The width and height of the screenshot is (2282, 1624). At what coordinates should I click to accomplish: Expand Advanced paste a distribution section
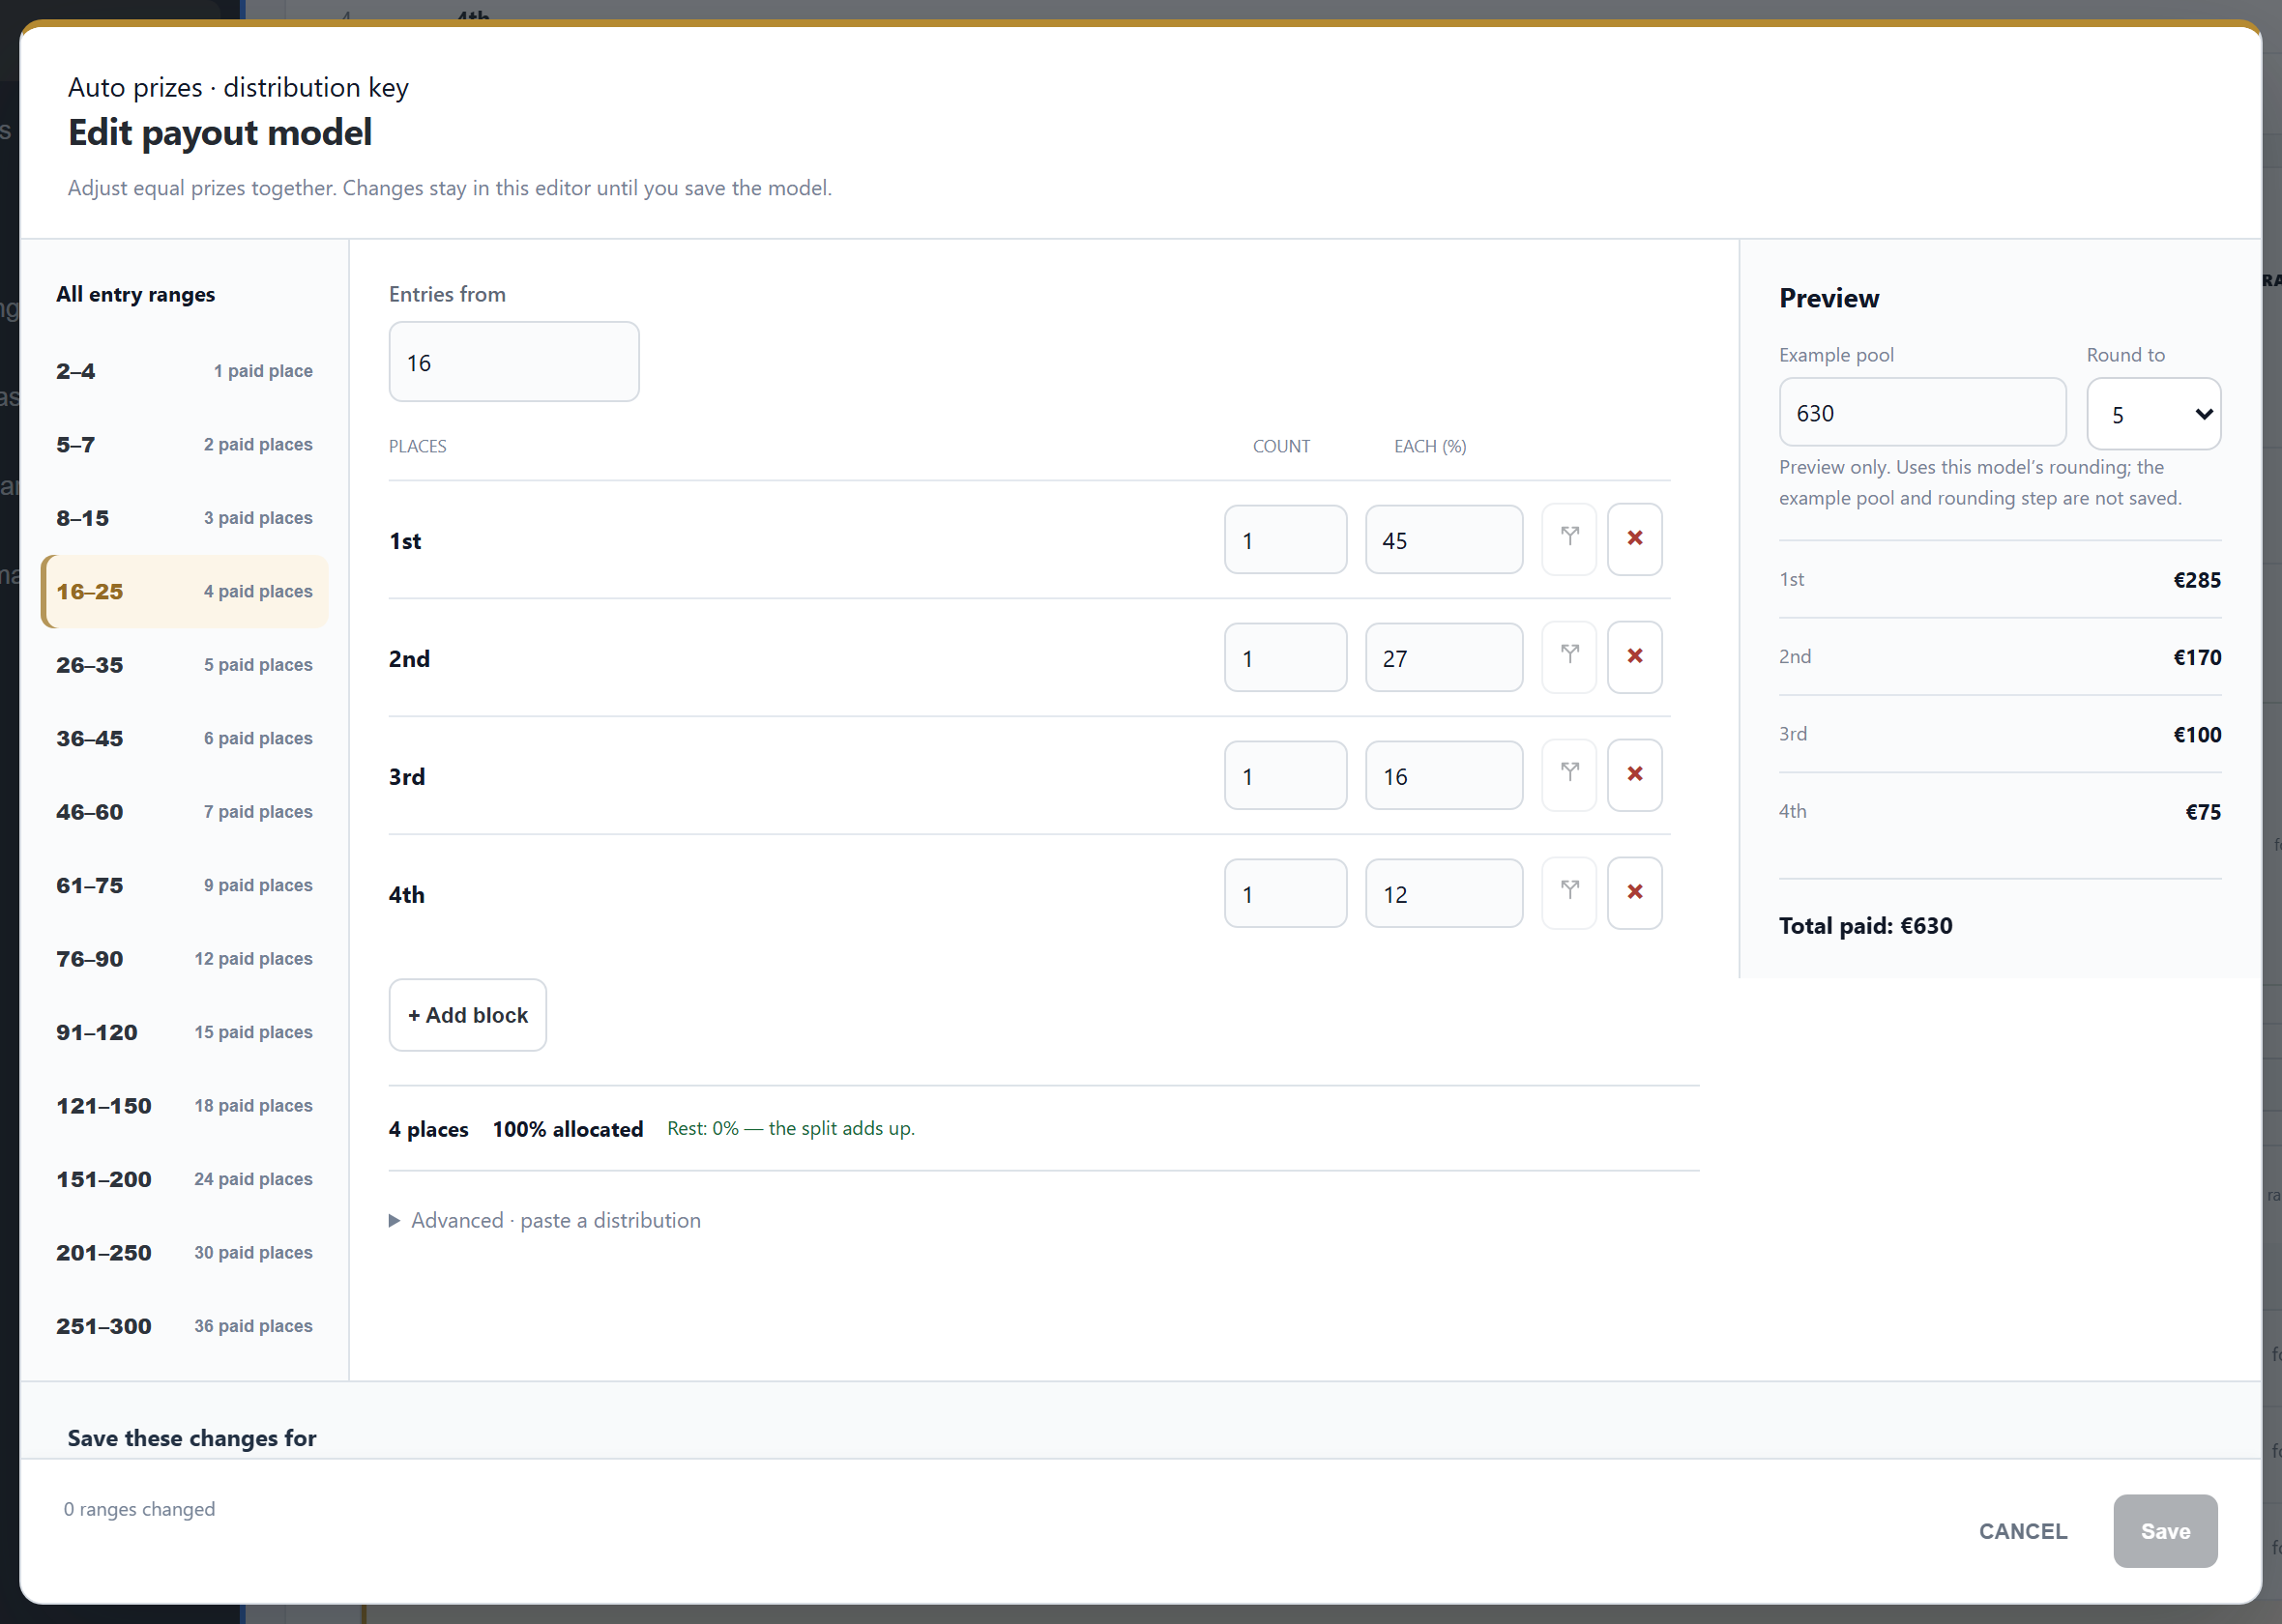545,1220
